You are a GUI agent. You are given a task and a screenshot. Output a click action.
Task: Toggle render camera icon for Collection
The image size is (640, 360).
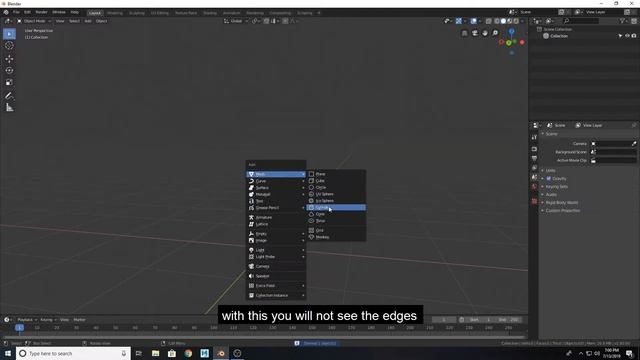634,36
